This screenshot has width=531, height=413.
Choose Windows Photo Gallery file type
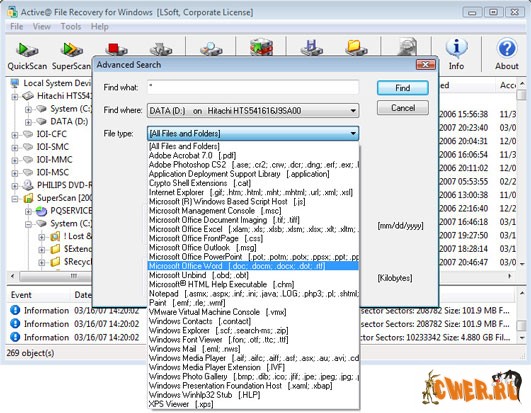253,376
